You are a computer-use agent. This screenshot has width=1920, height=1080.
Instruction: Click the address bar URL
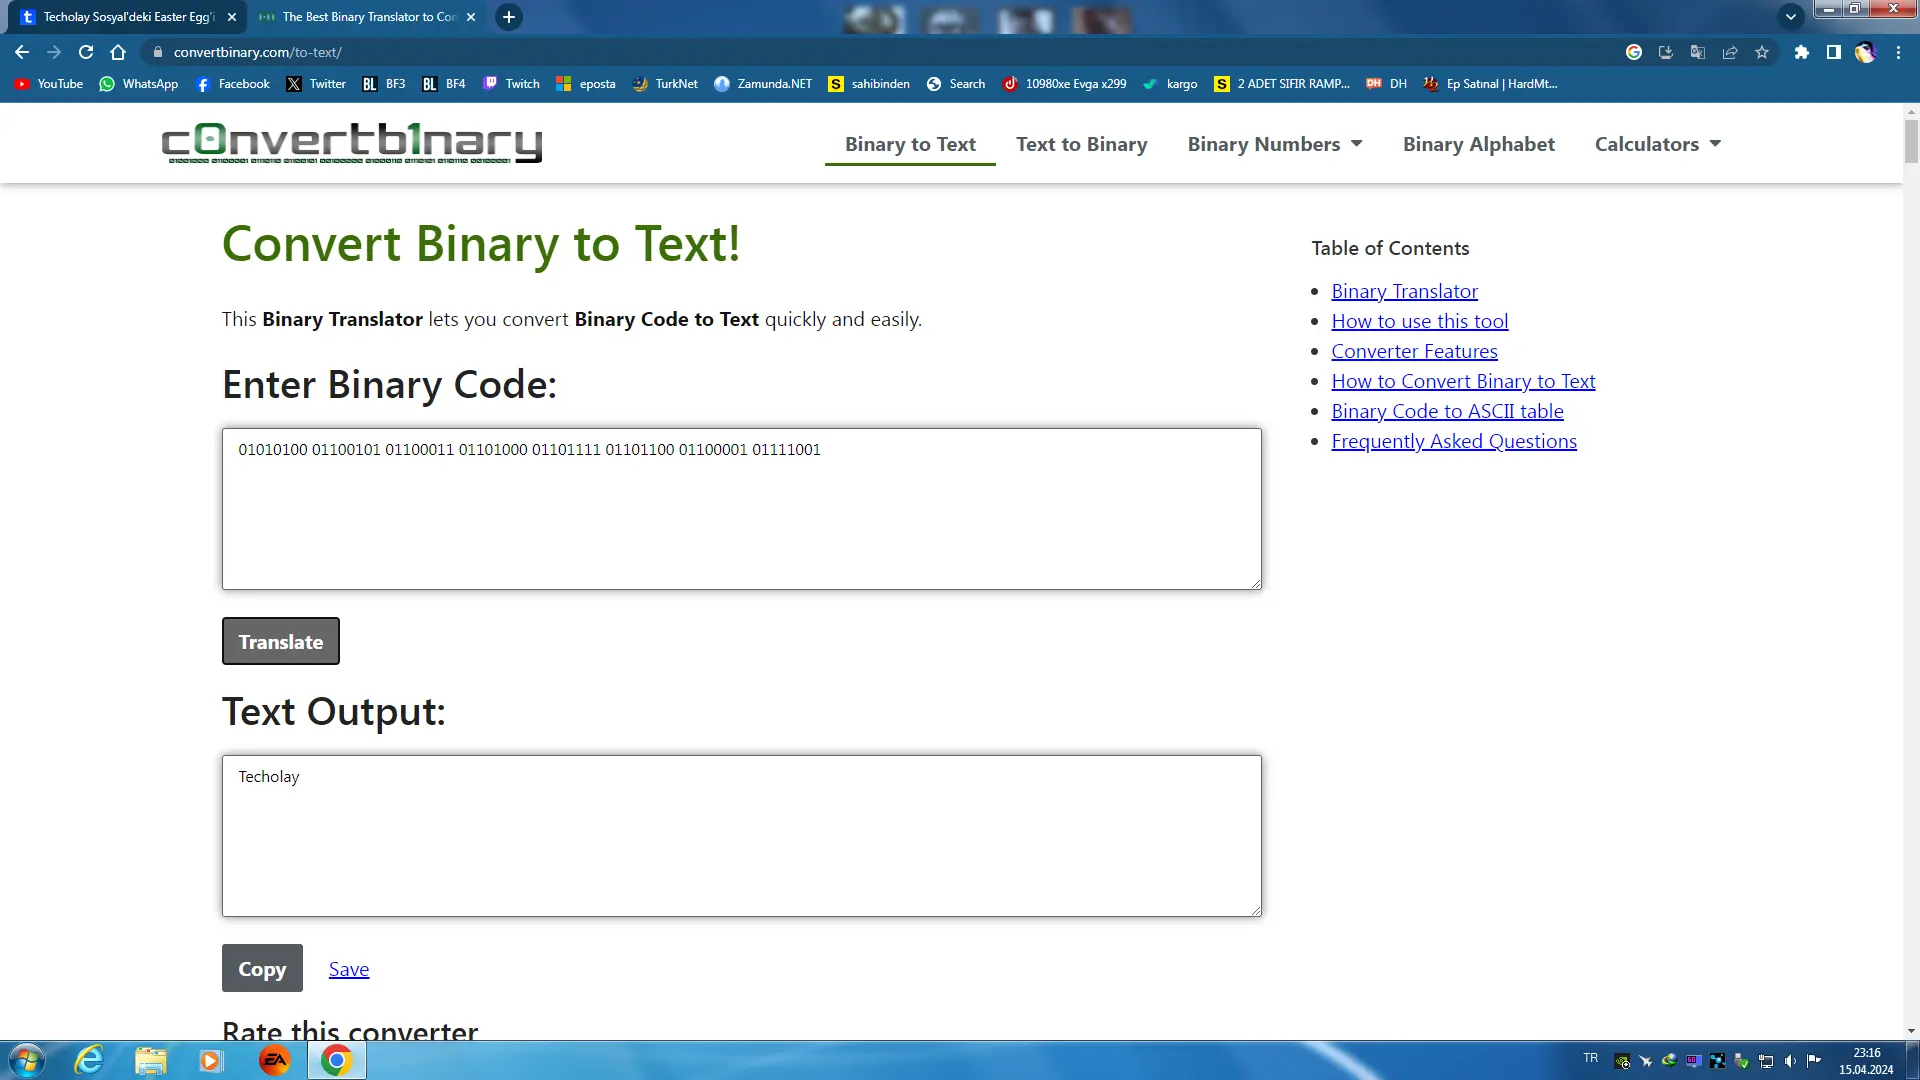coord(257,52)
